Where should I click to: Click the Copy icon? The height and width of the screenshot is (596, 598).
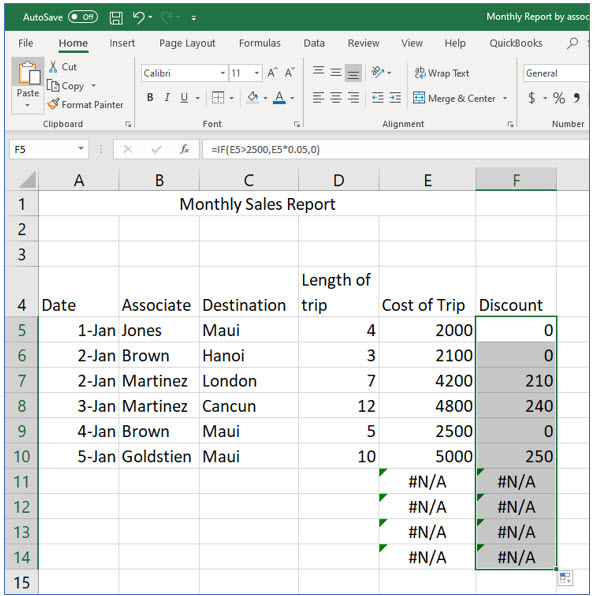(x=53, y=86)
